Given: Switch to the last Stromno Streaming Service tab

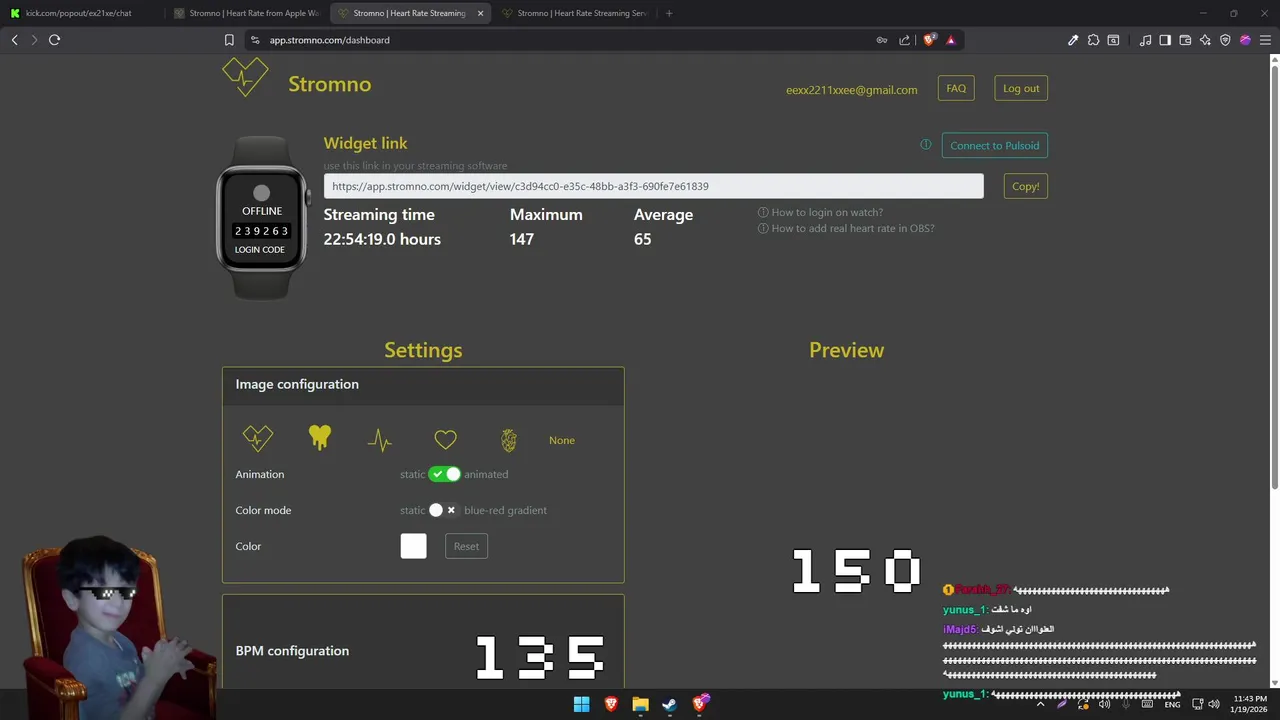Looking at the screenshot, I should click(x=573, y=13).
